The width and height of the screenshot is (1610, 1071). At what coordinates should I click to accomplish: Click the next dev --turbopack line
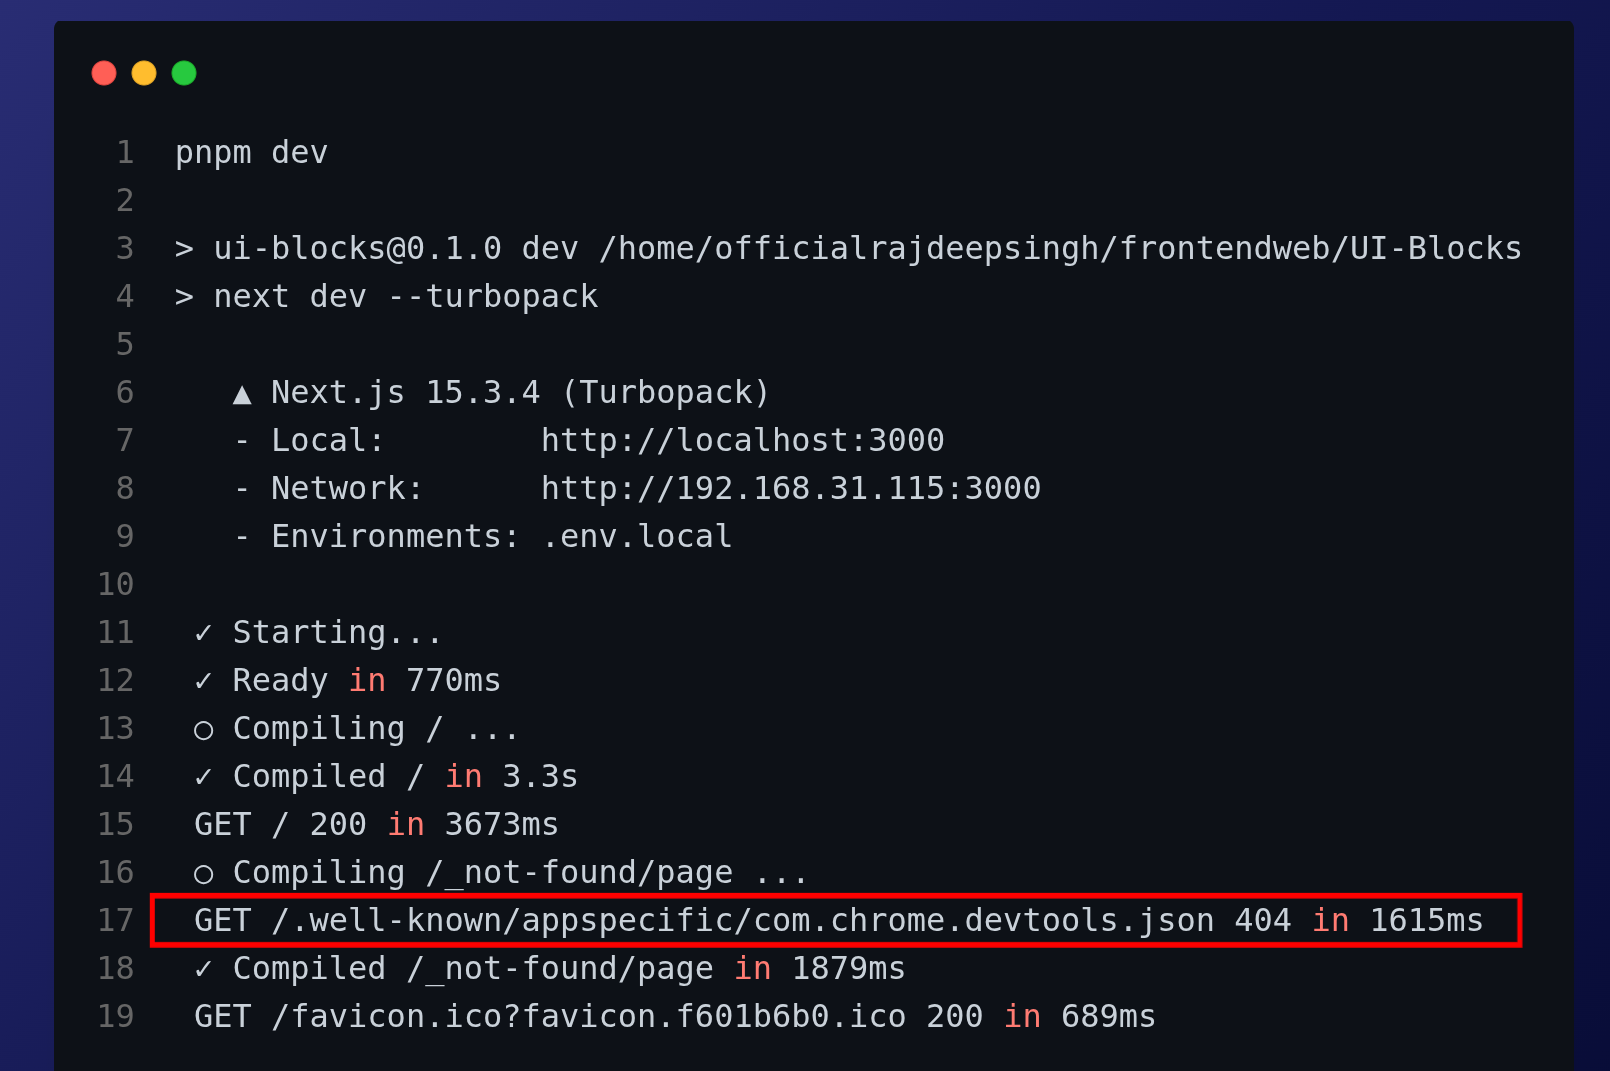click(386, 296)
